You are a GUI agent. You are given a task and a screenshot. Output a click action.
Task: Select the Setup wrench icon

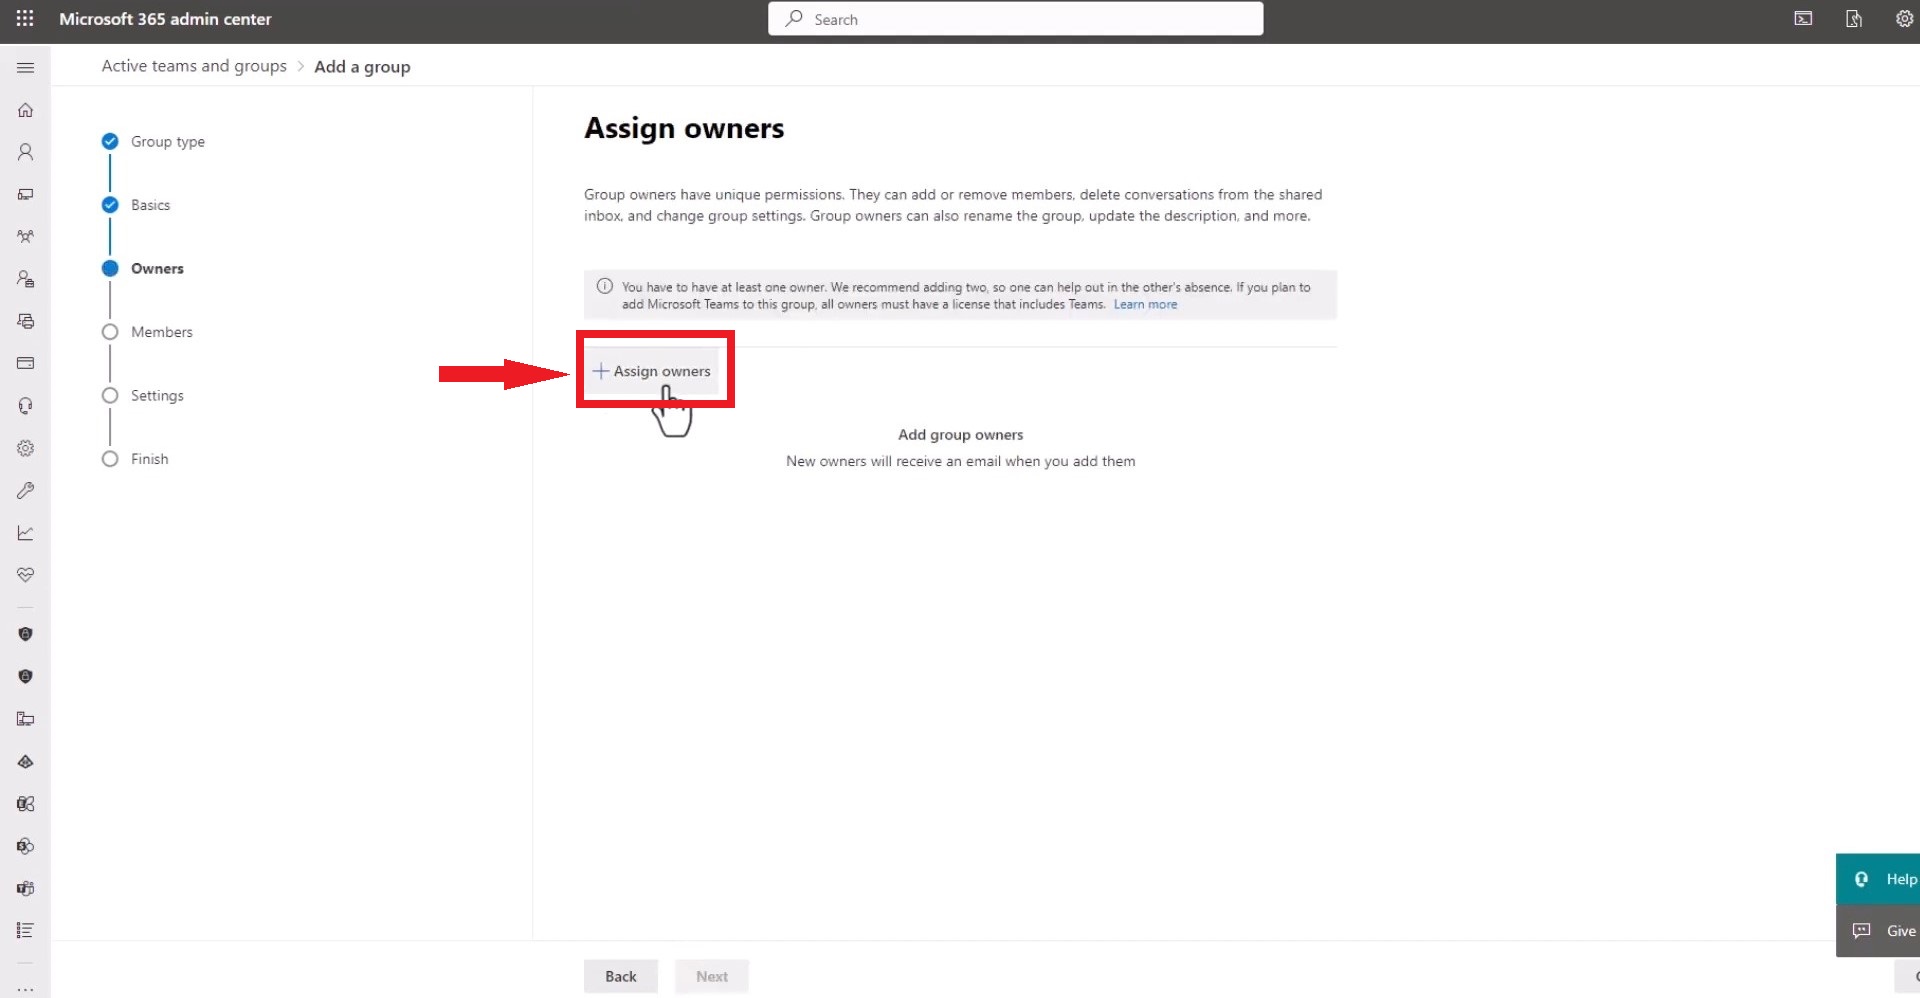click(25, 490)
